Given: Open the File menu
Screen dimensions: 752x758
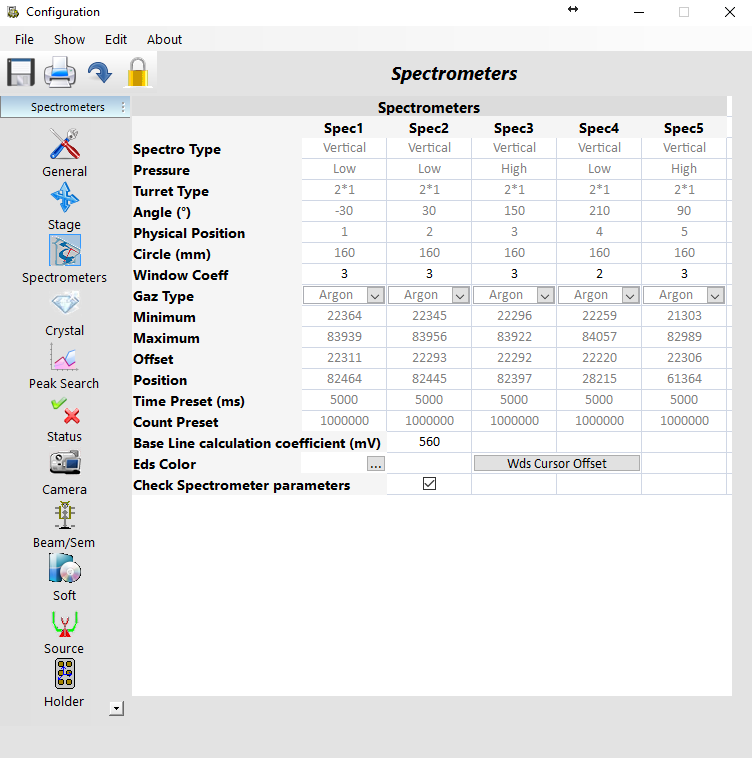Looking at the screenshot, I should point(24,40).
